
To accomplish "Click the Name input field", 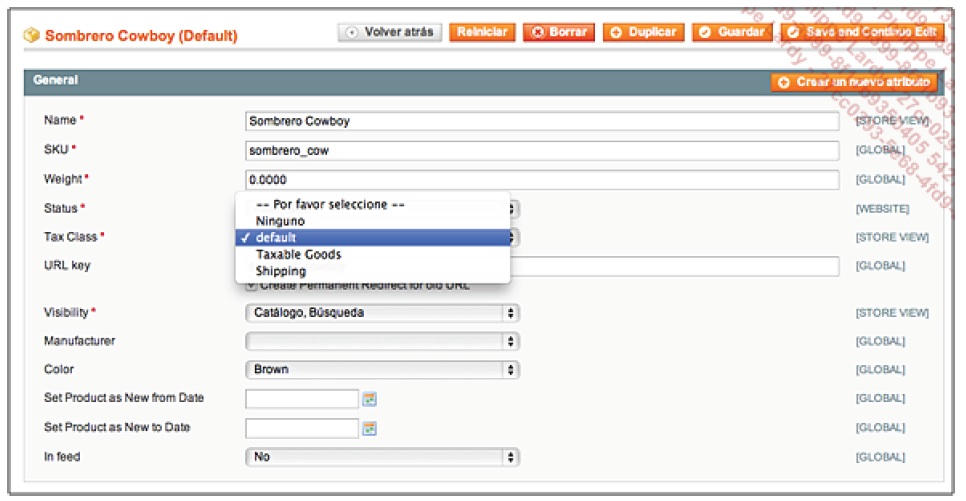I will (541, 121).
